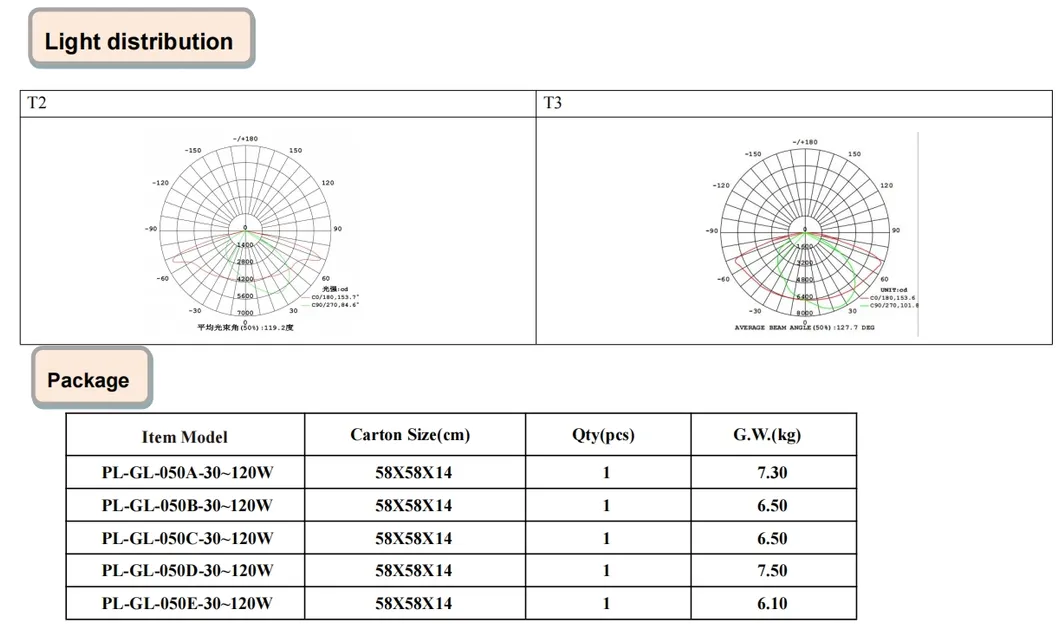
Task: Click the Package heading badge
Action: tap(92, 378)
